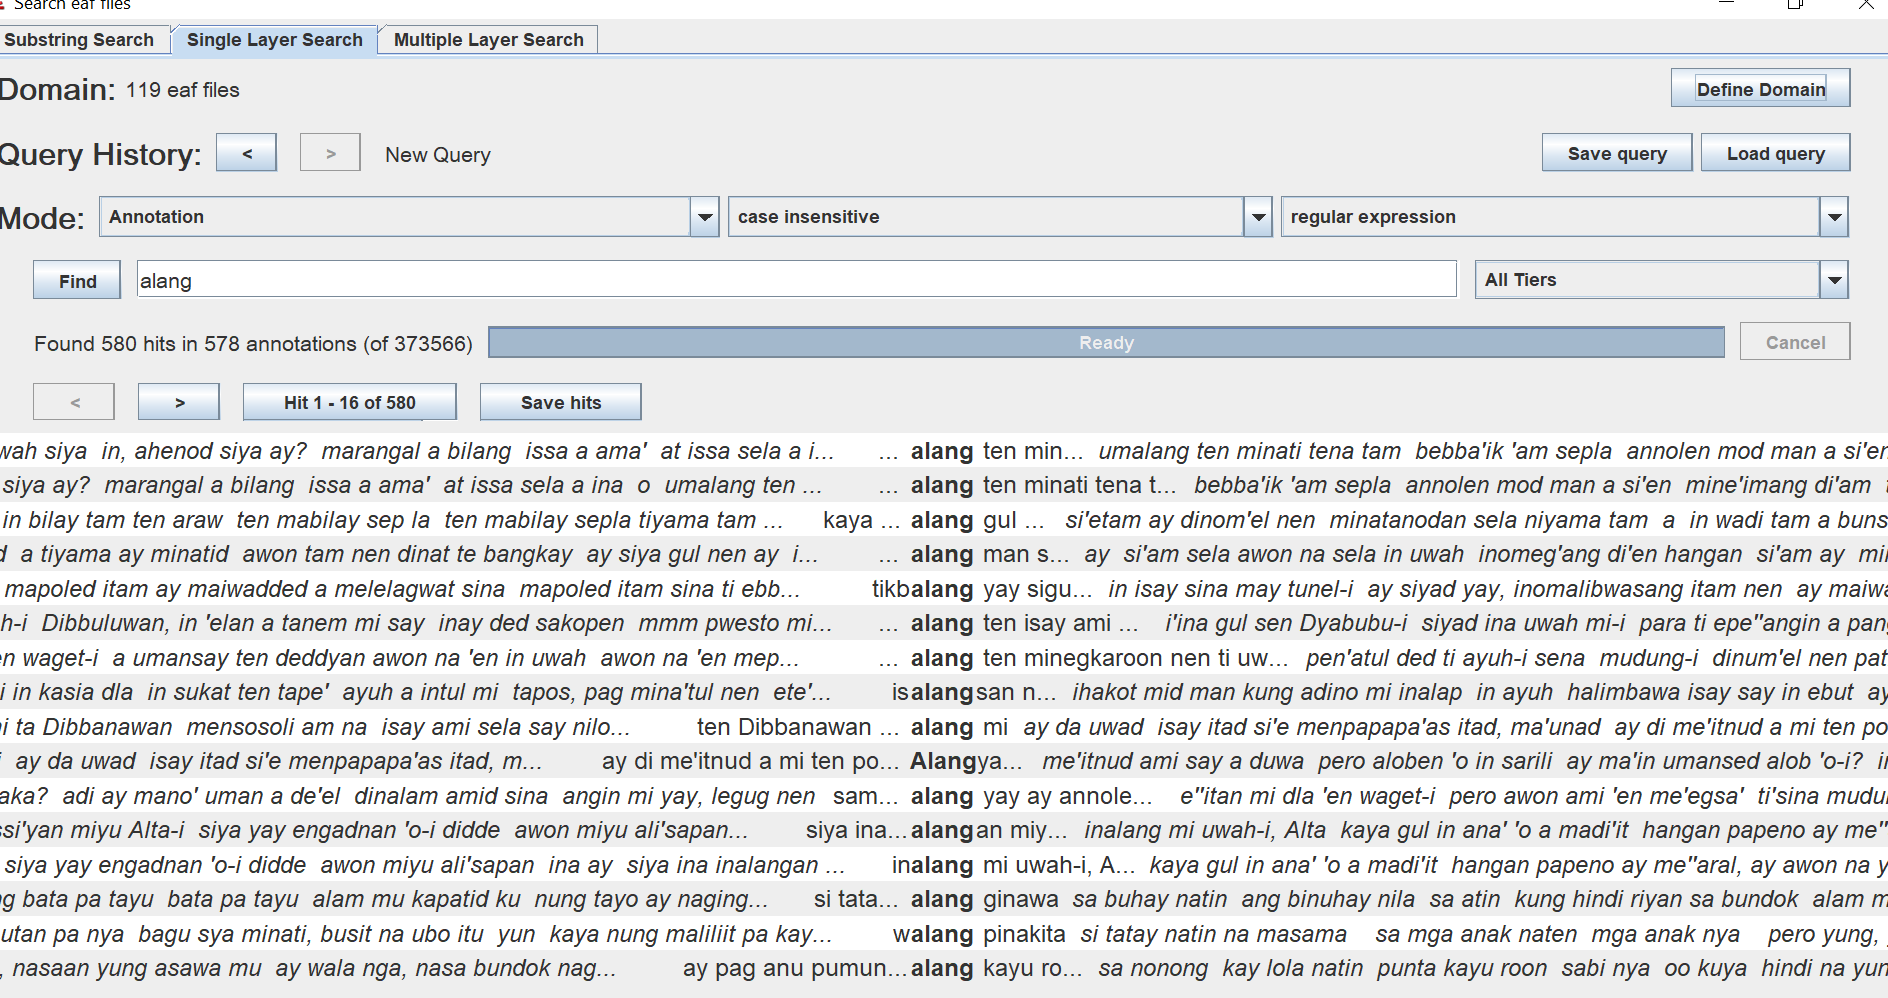Screen dimensions: 1888x998
Task: Expand the All Tiers selector
Action: [1834, 280]
